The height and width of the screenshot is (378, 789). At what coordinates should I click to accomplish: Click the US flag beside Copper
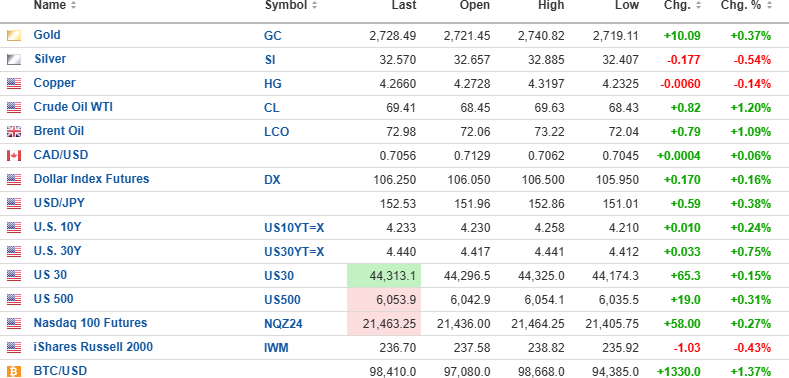[14, 84]
